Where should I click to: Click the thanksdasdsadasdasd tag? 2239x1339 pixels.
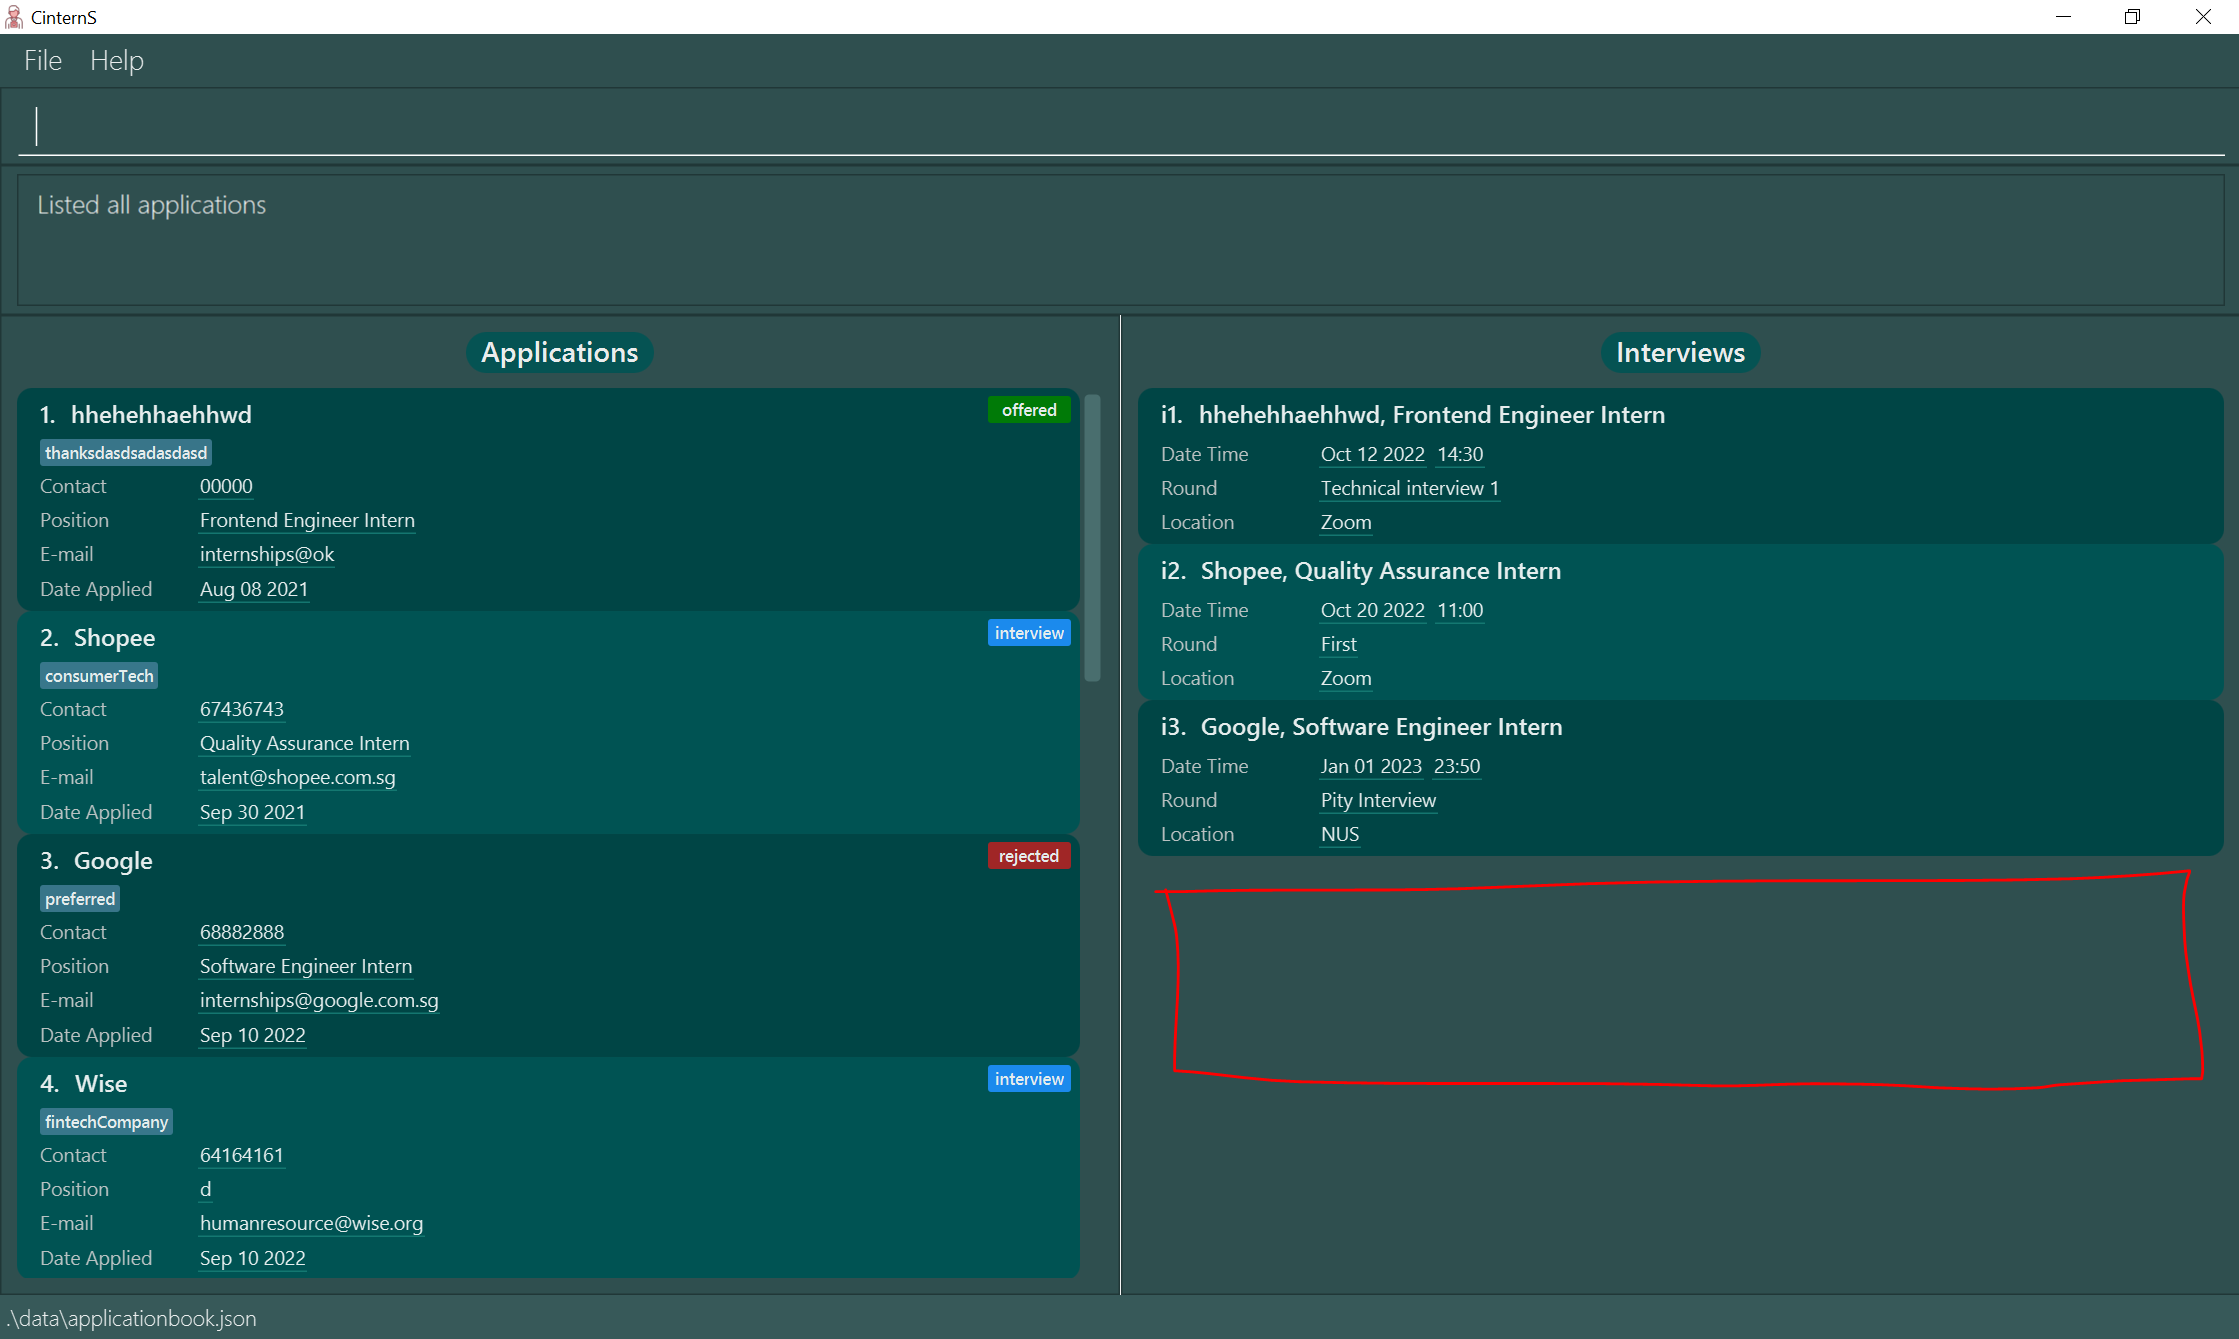tap(126, 453)
